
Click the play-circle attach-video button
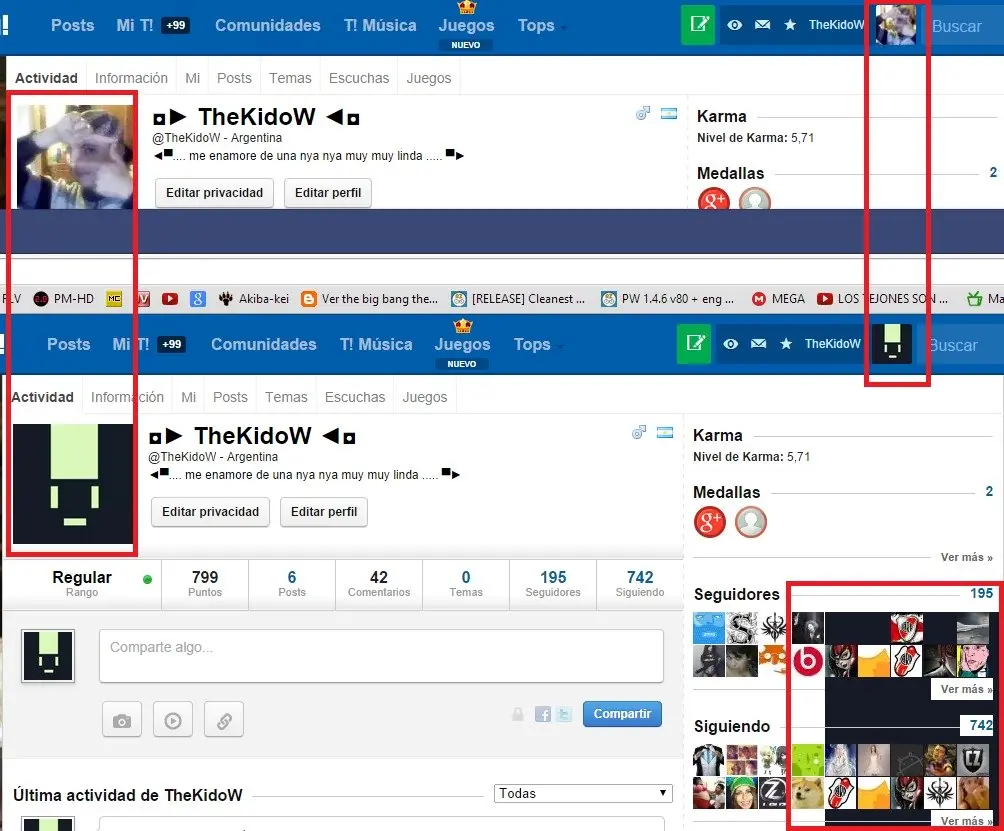click(x=173, y=719)
